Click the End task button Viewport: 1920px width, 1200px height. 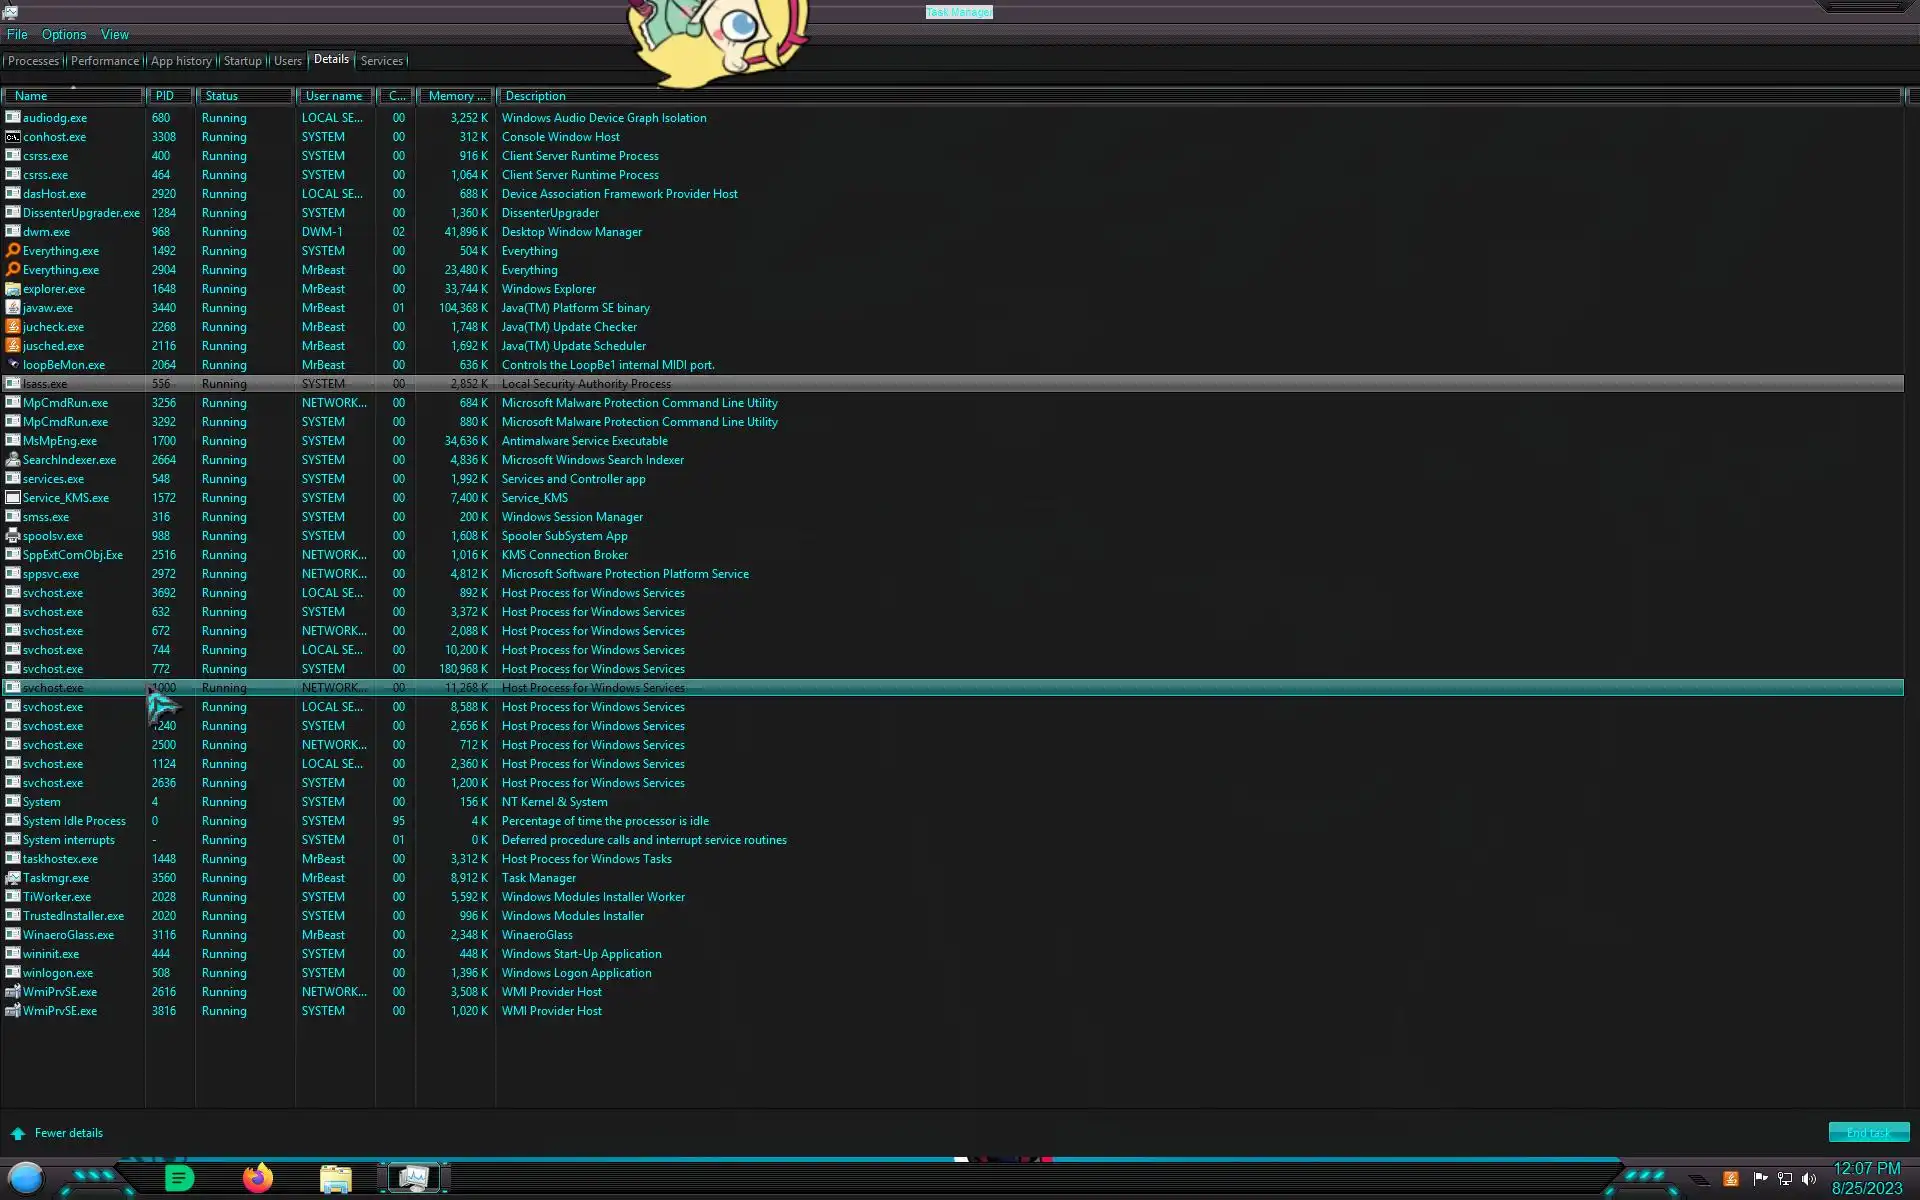[1868, 1132]
